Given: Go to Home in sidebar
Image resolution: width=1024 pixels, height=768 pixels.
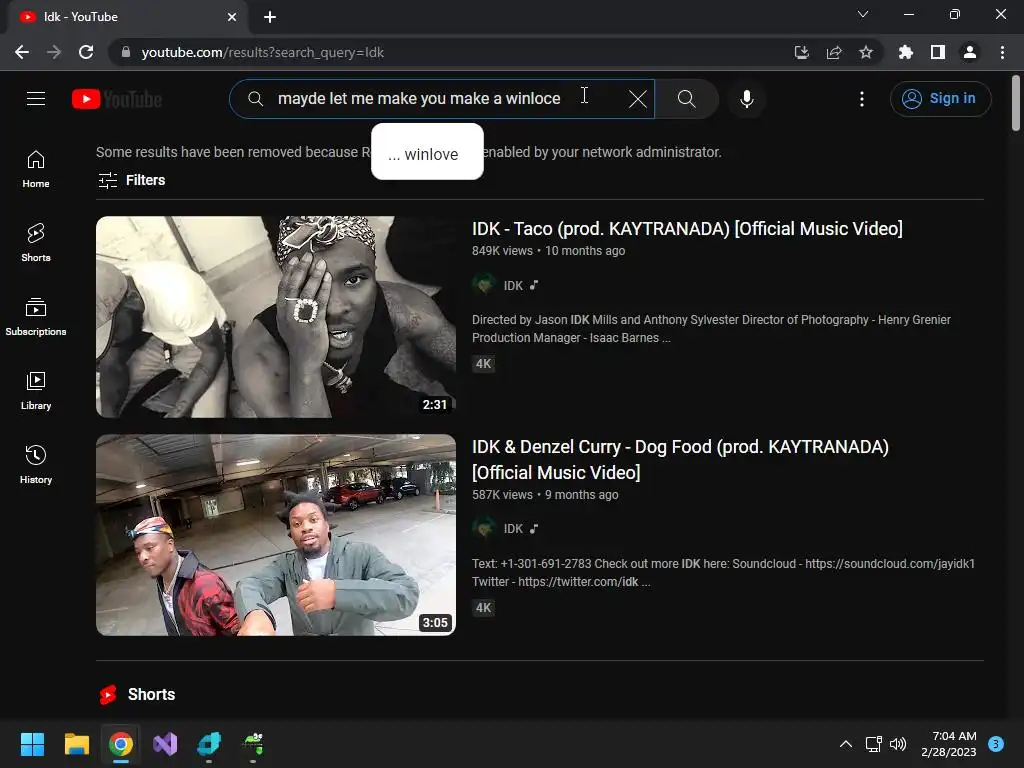Looking at the screenshot, I should tap(36, 169).
